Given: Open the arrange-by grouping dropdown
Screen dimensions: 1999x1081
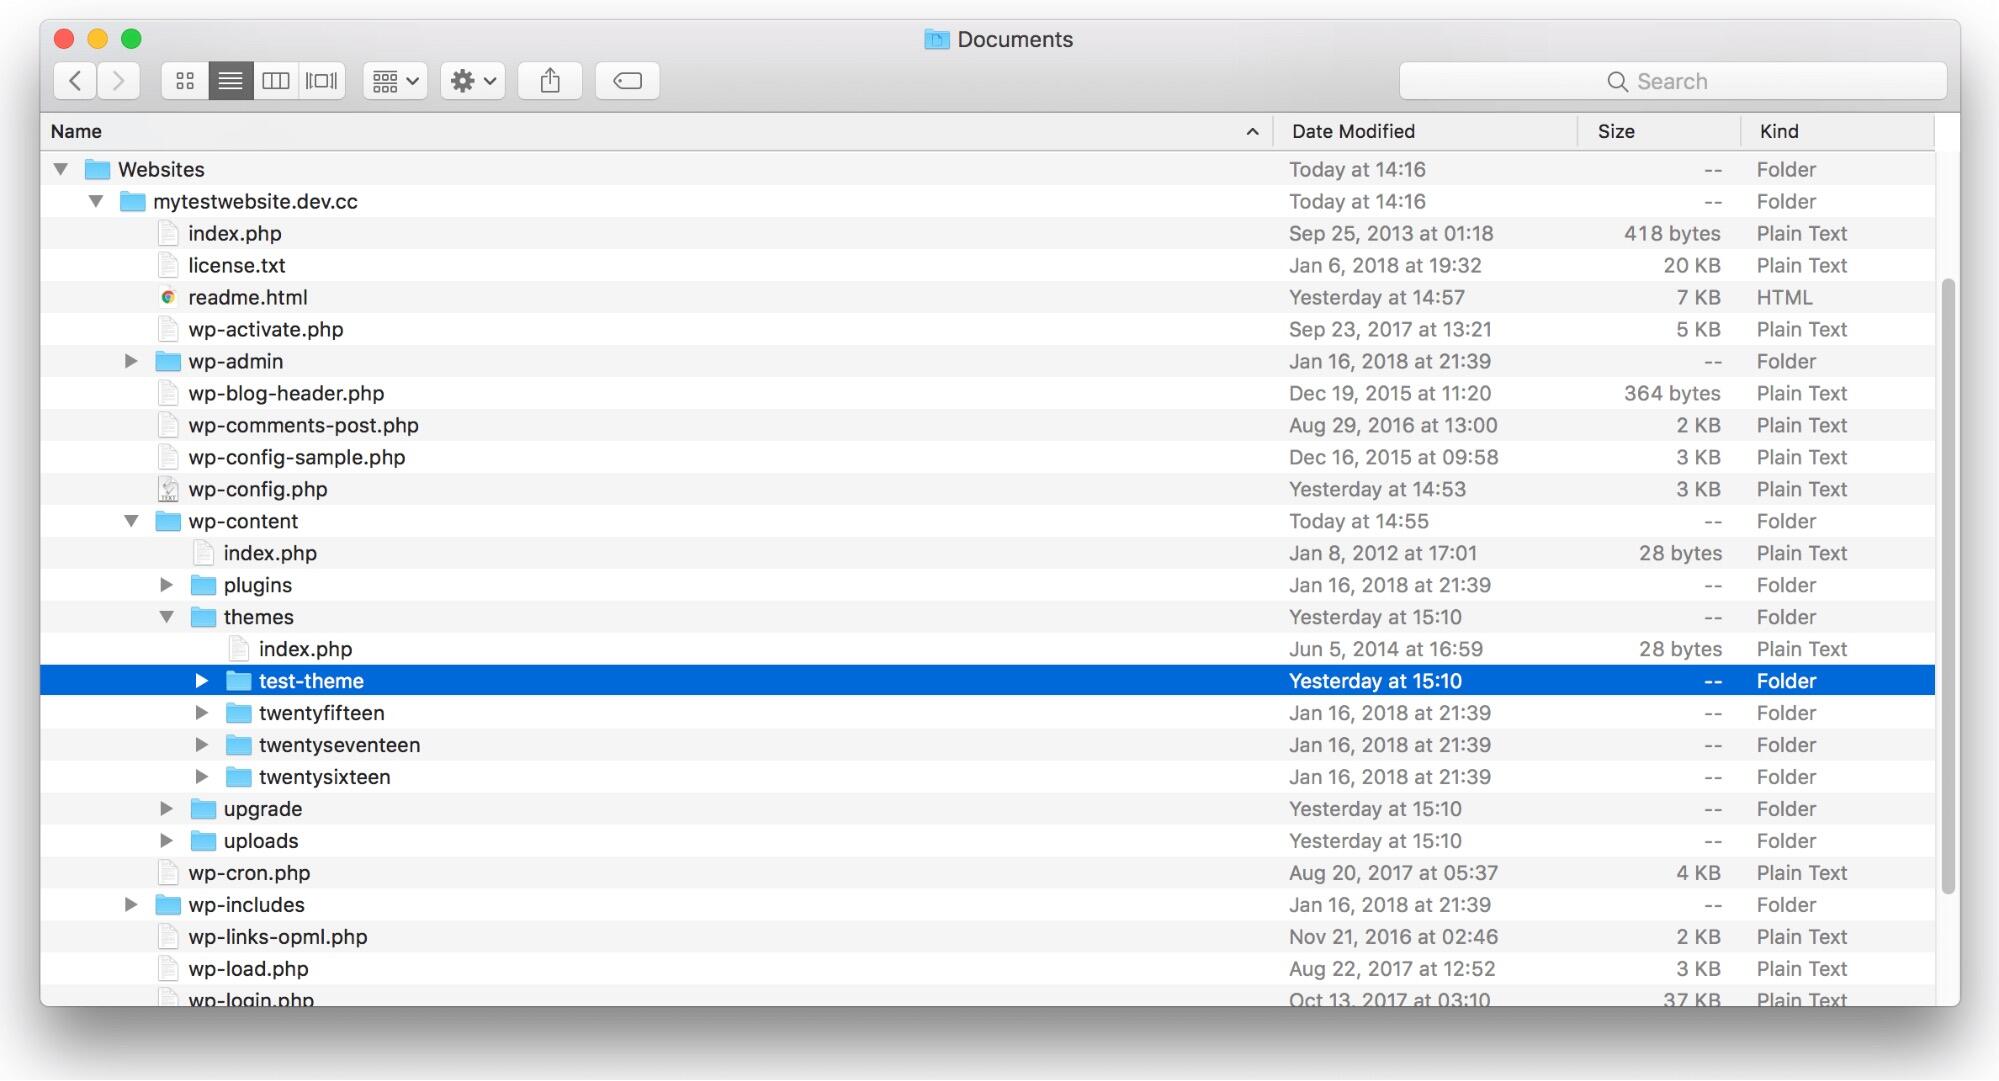Looking at the screenshot, I should 396,81.
